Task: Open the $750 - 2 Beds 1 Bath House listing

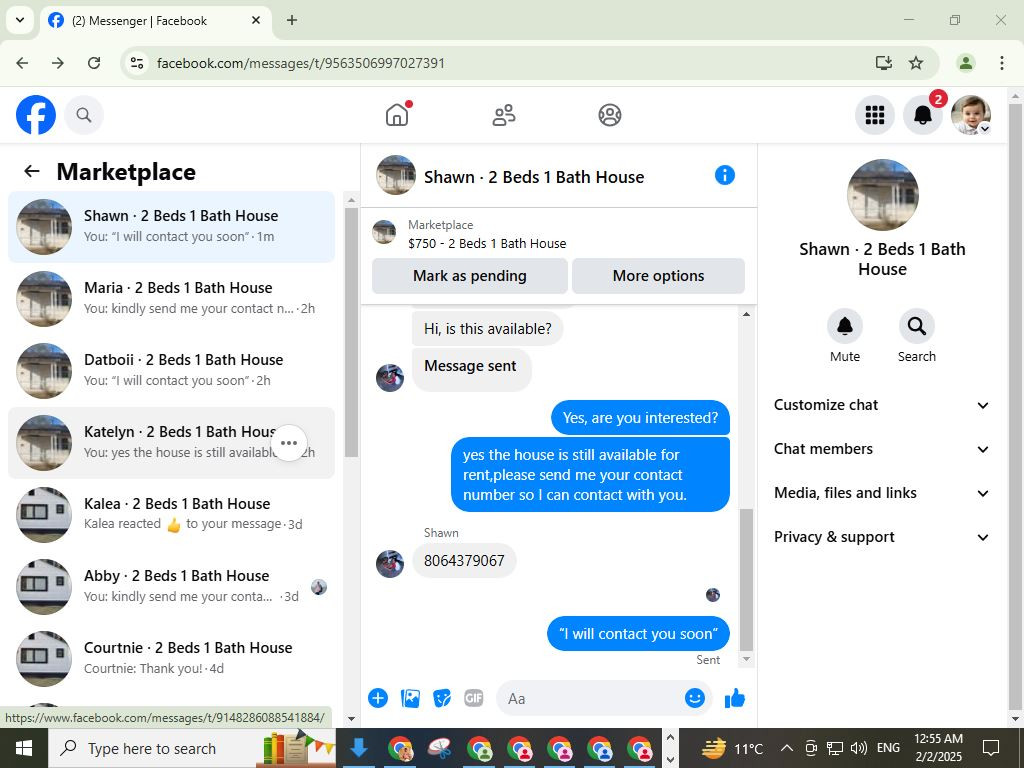Action: coord(487,244)
